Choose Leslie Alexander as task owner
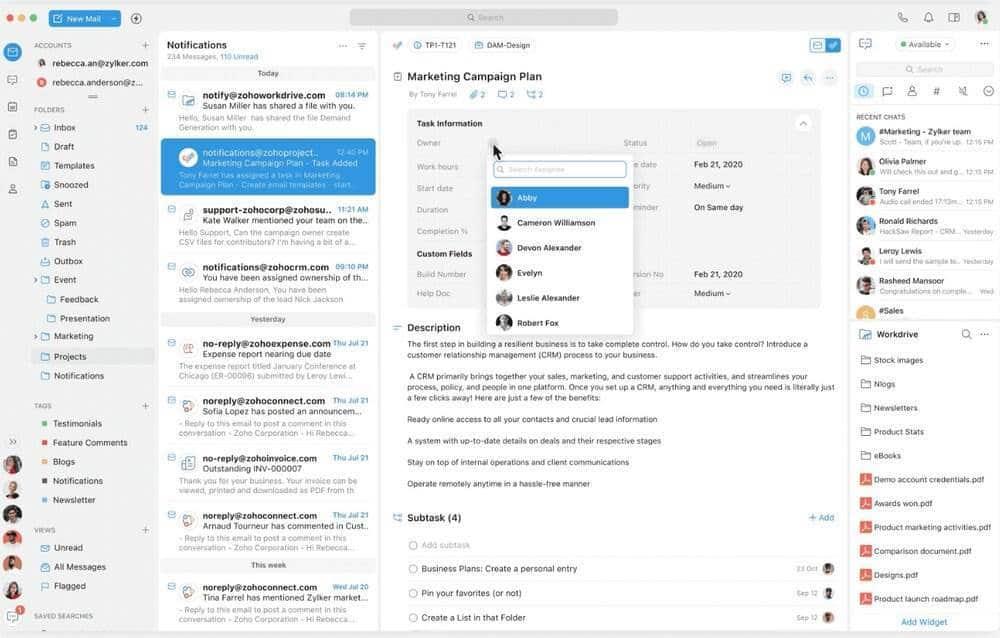Viewport: 1000px width, 638px height. pos(548,298)
